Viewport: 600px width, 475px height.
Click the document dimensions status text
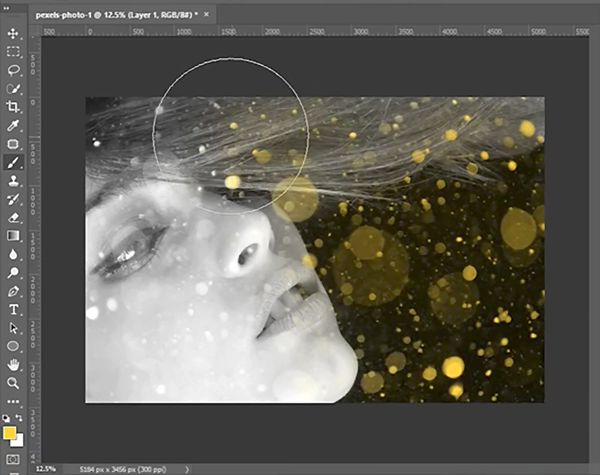click(x=123, y=469)
